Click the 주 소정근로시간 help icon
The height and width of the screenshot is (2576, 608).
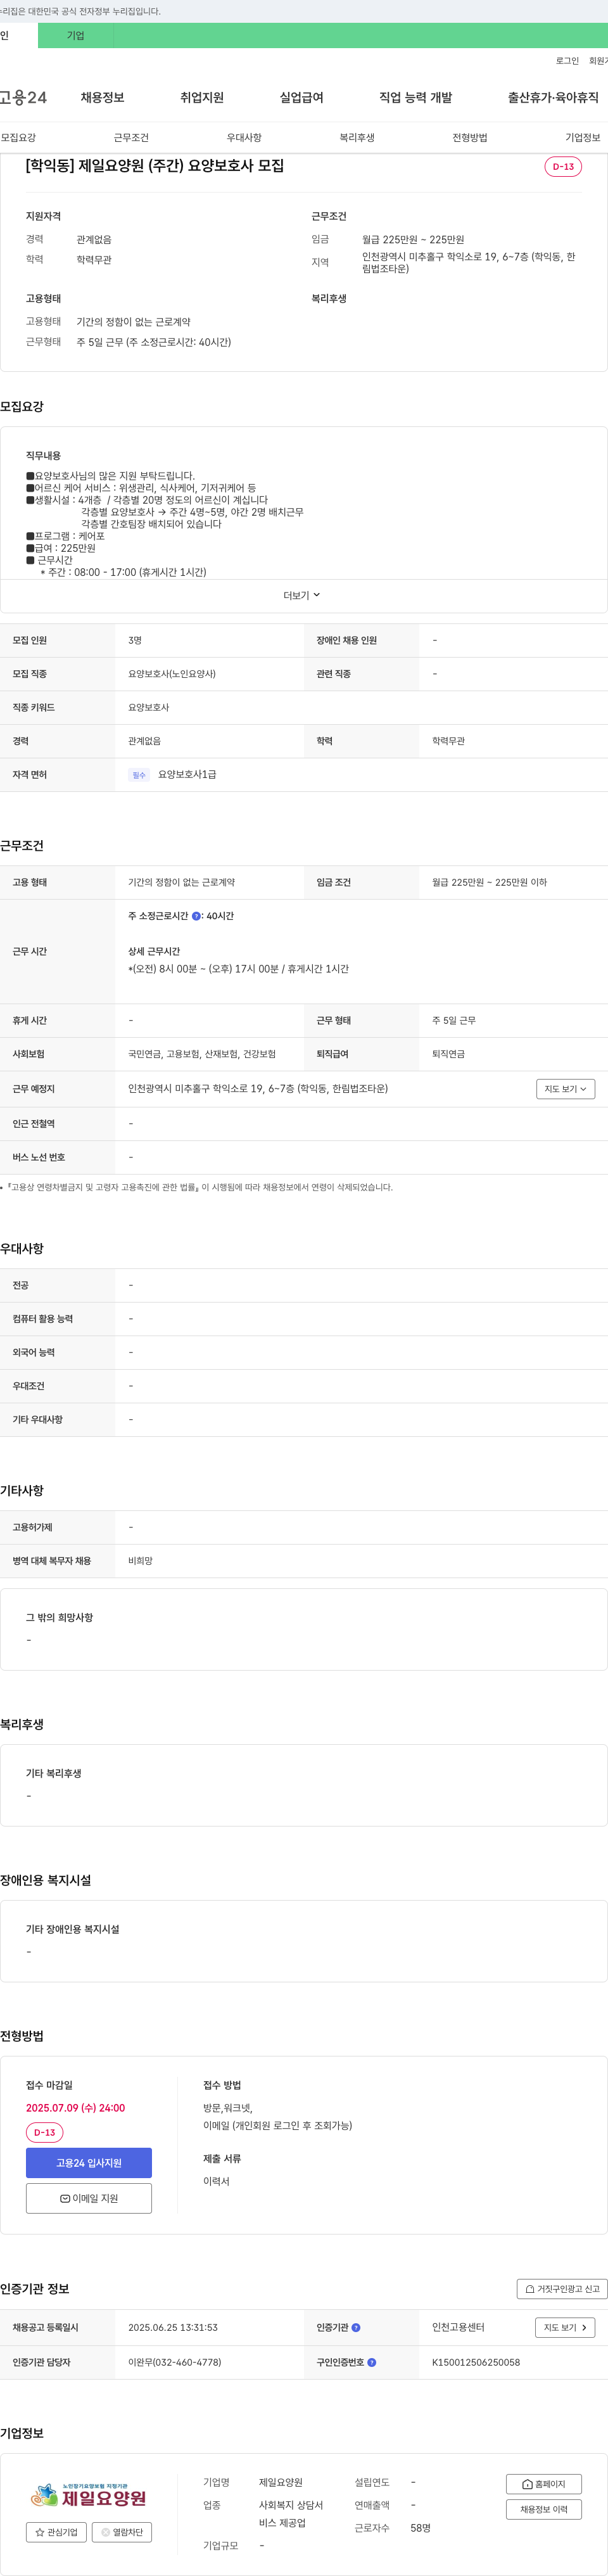[196, 916]
